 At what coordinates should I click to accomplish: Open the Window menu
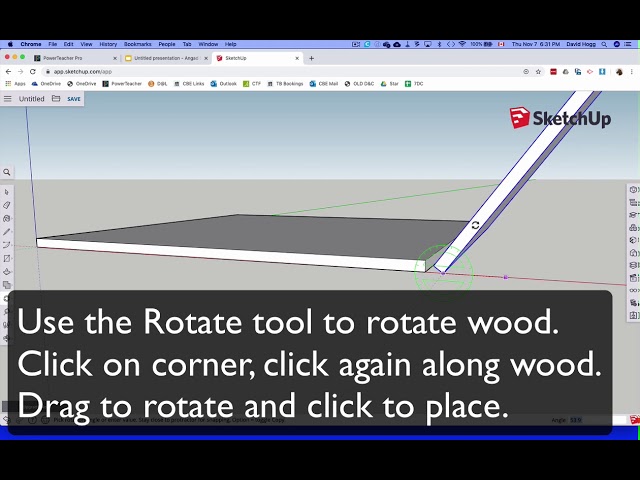(x=208, y=44)
